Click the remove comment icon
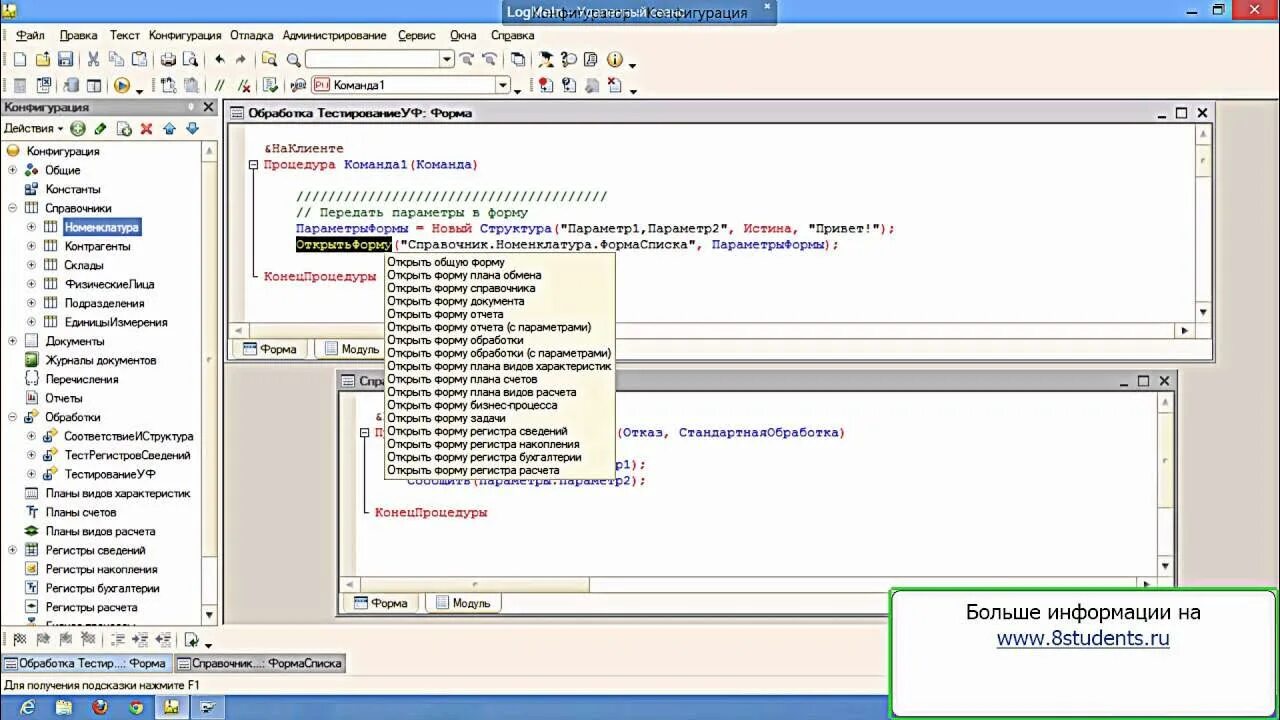Viewport: 1280px width, 720px height. coord(243,86)
